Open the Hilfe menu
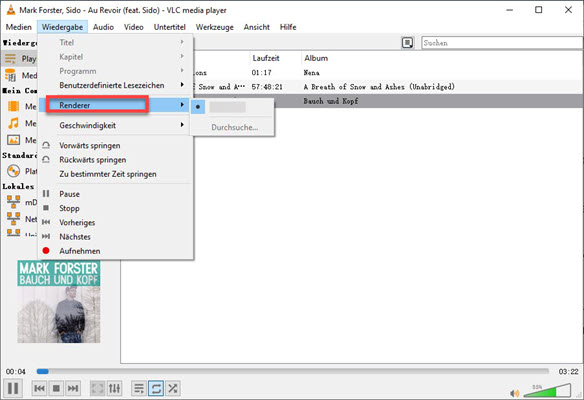 coord(288,27)
